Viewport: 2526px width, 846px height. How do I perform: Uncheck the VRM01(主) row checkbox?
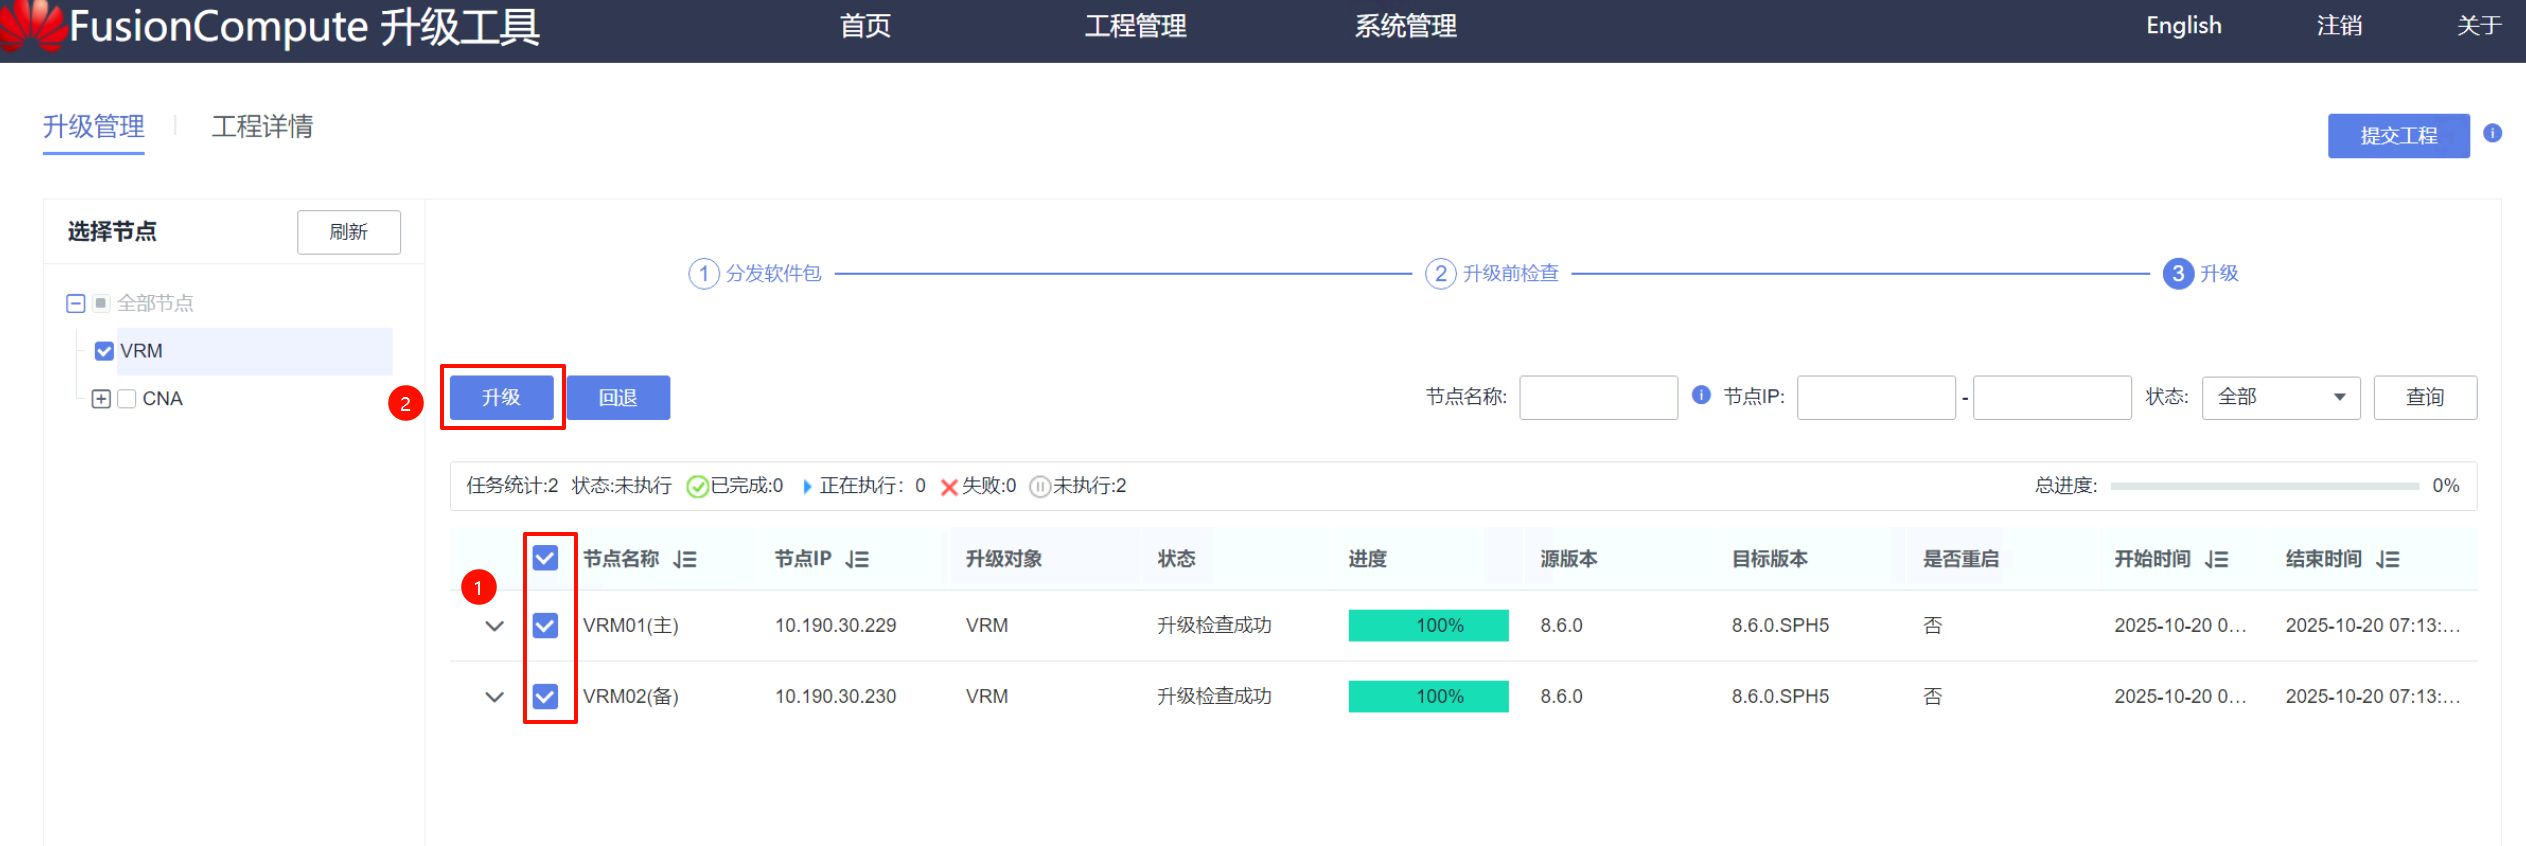coord(545,626)
